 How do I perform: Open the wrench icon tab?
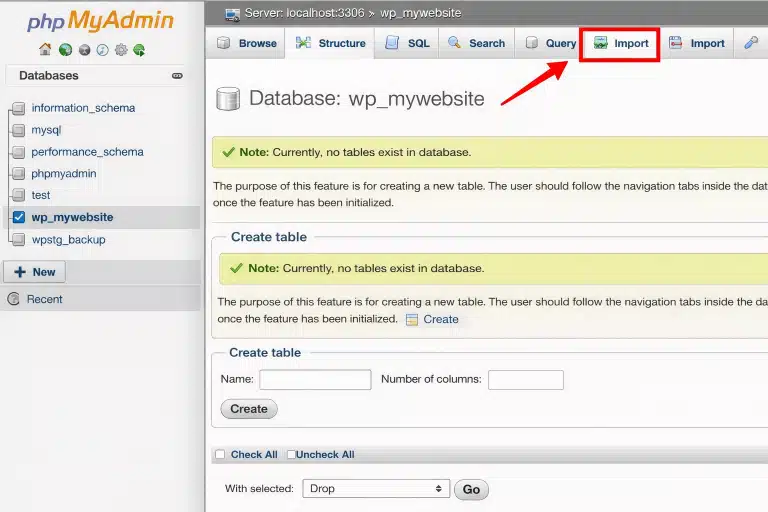pos(751,43)
